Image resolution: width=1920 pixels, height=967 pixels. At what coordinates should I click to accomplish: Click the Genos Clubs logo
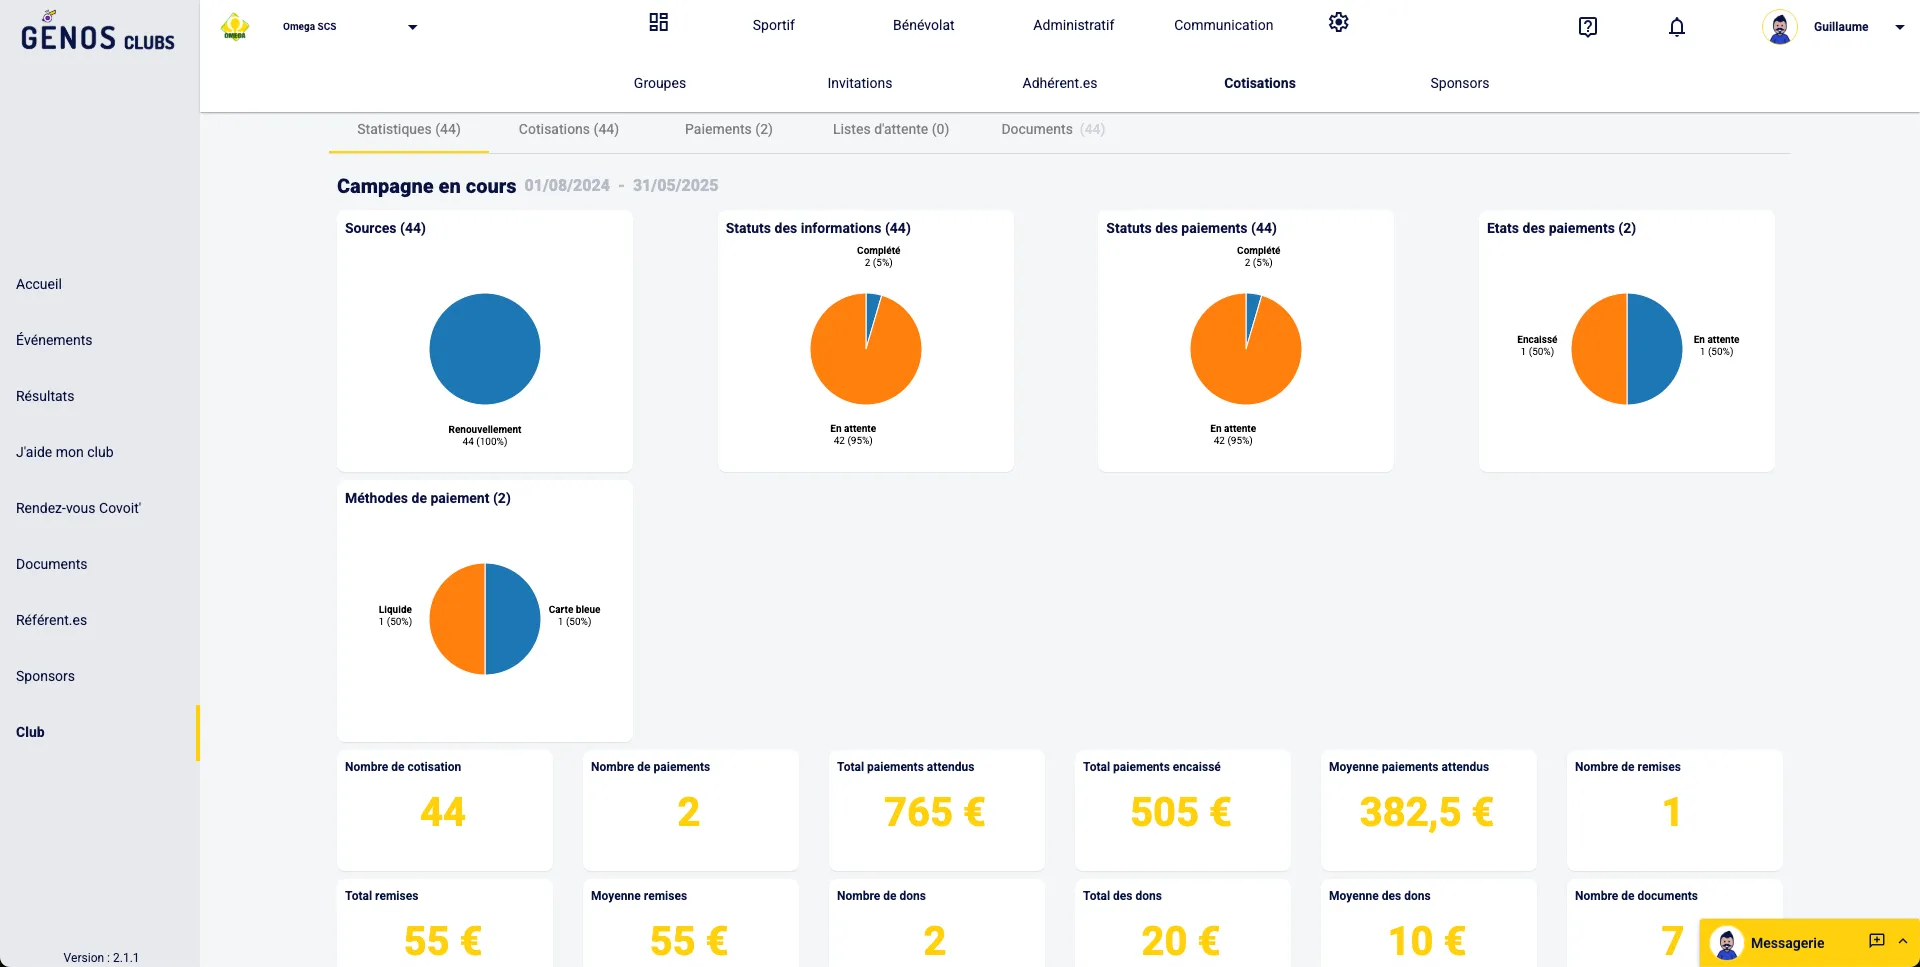click(x=97, y=35)
